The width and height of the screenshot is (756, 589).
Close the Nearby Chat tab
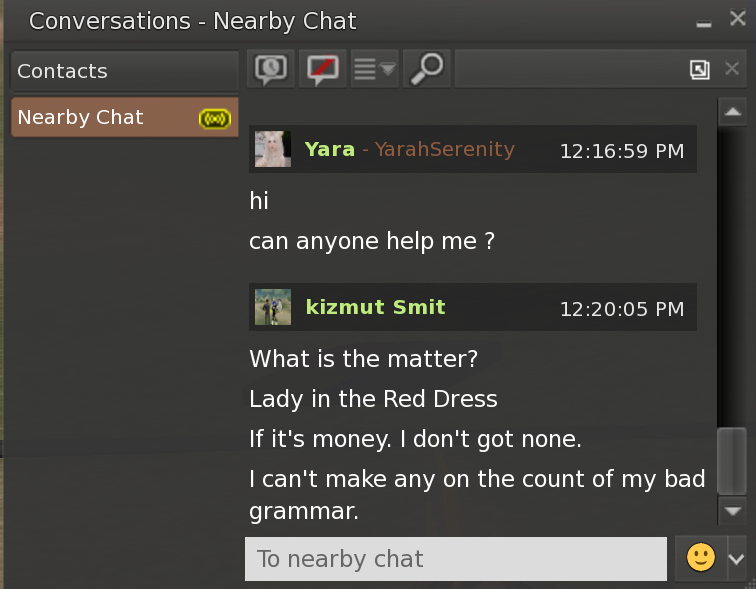pyautogui.click(x=732, y=69)
